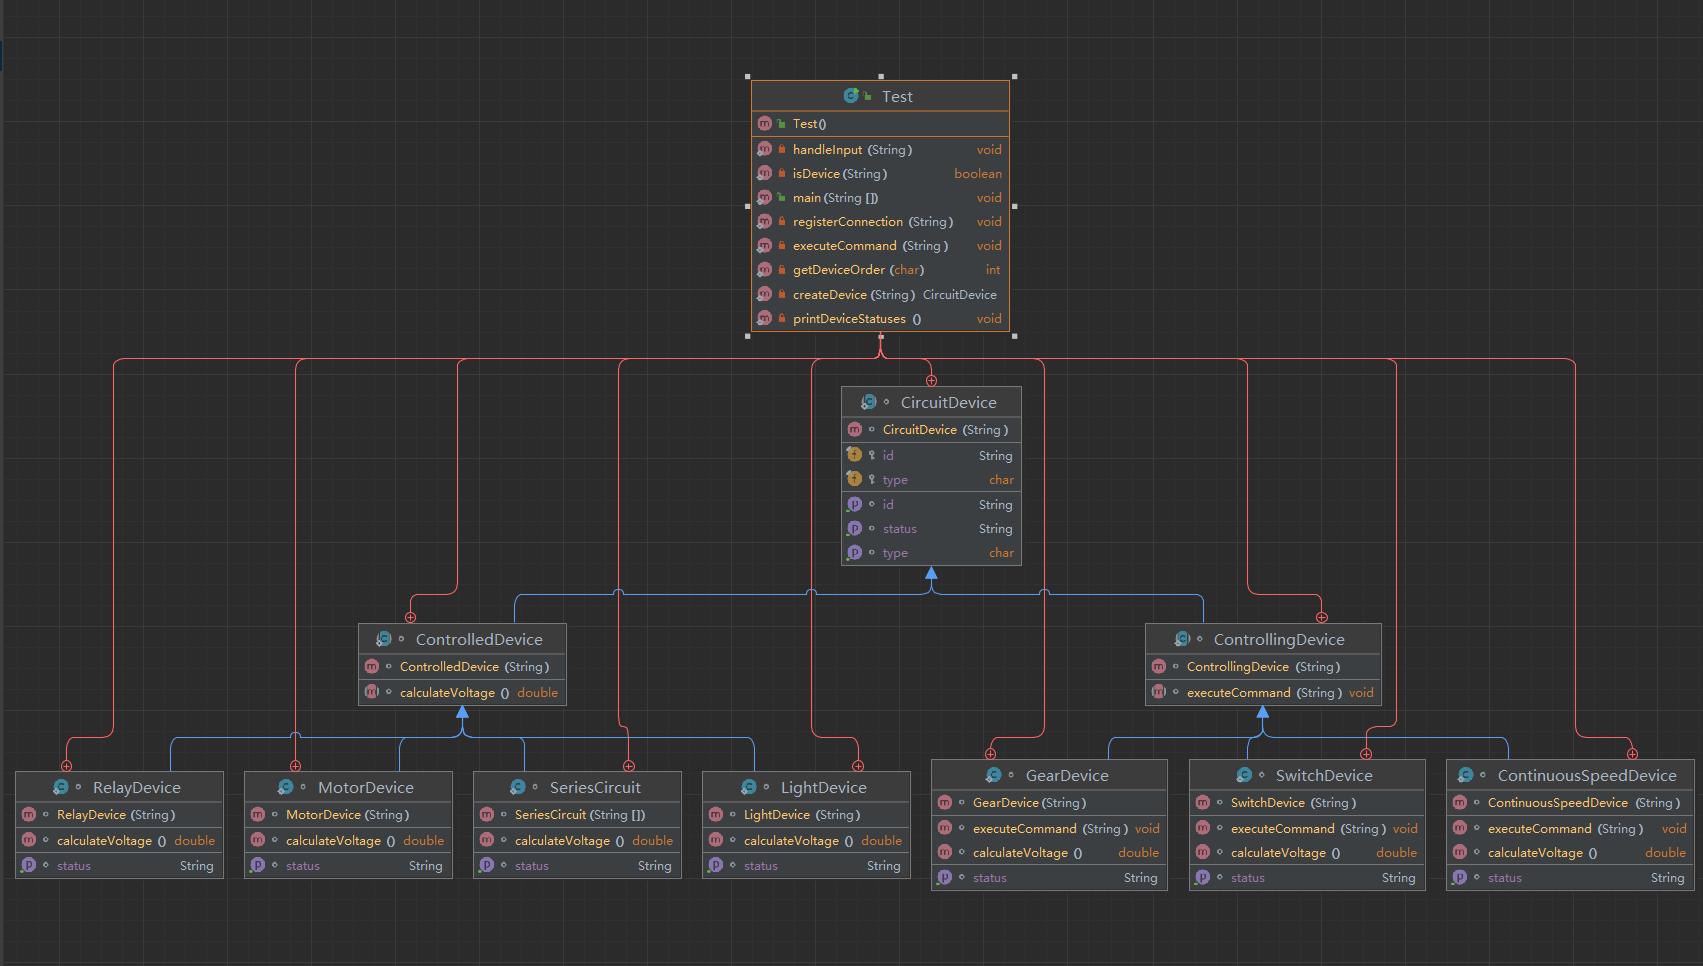The image size is (1703, 966).
Task: Click type property icon in CircuitDevice
Action: (x=854, y=552)
